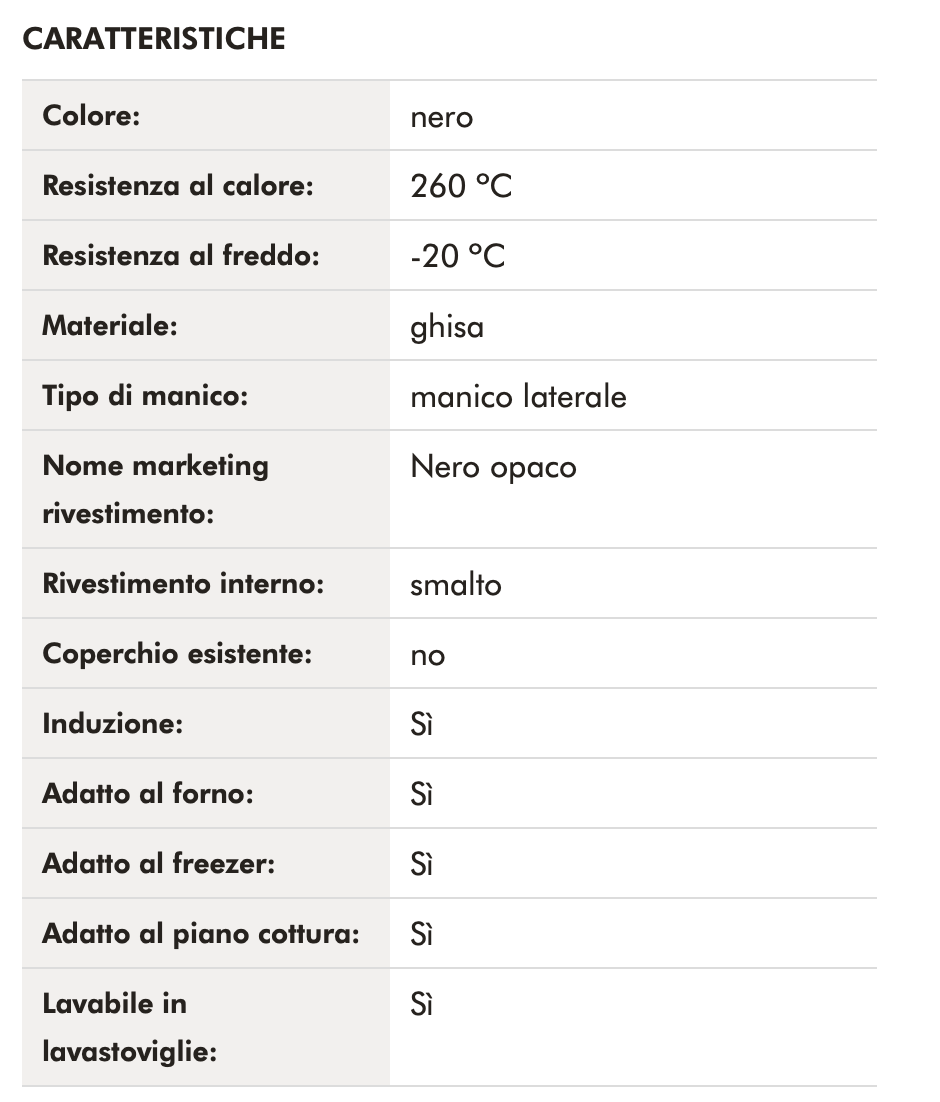Click the "Materiale:" label
This screenshot has height=1102, width=940.
pos(109,326)
